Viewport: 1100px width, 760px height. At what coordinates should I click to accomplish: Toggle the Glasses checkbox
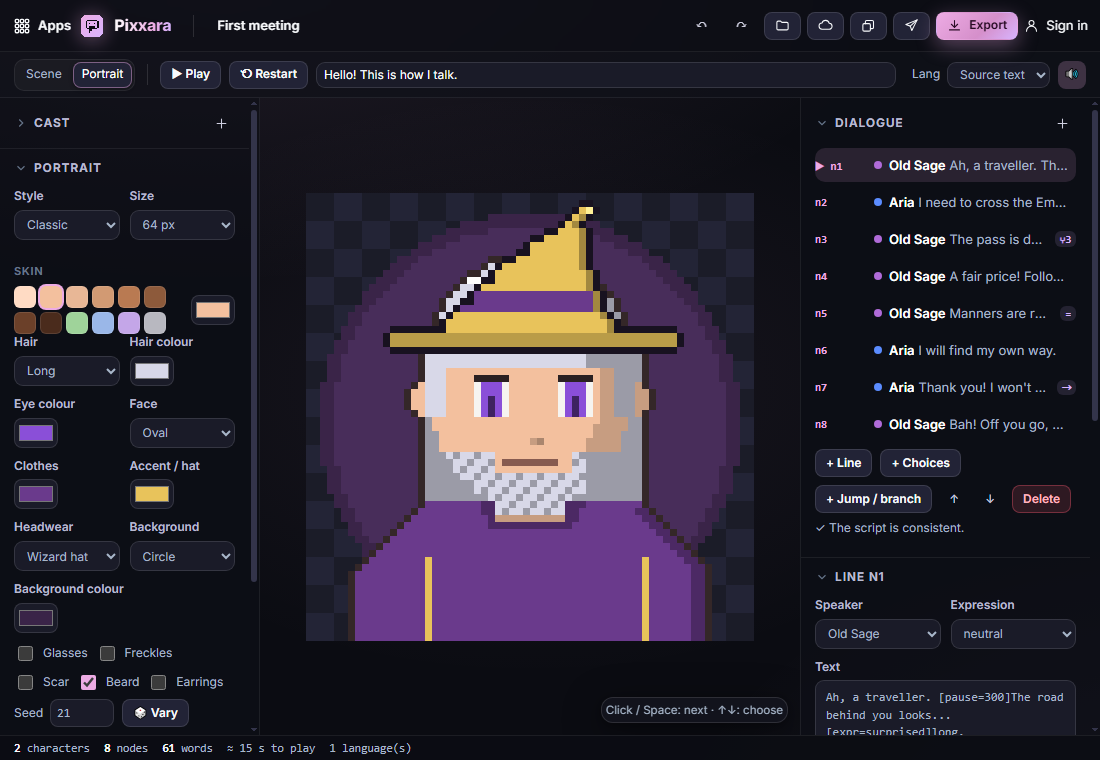pos(26,653)
